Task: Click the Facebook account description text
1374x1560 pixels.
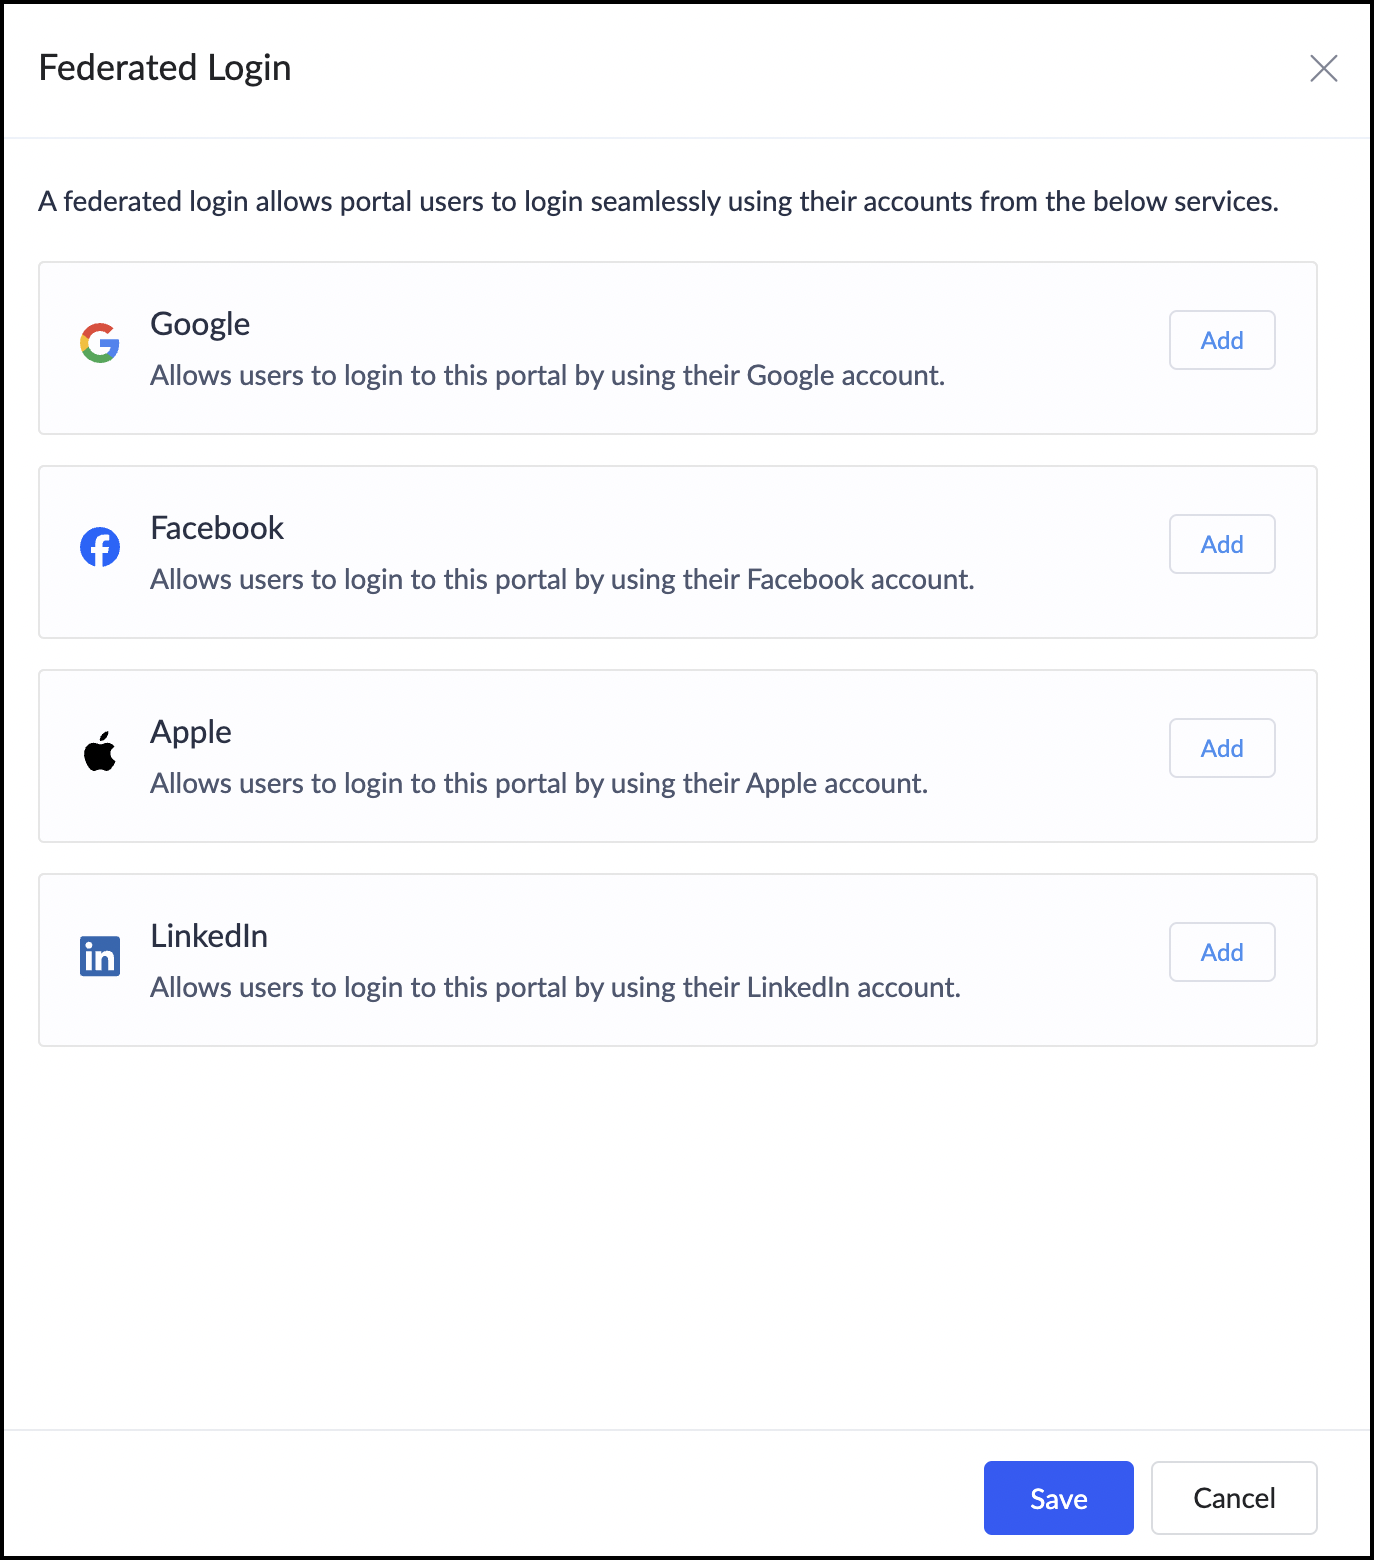Action: [562, 580]
